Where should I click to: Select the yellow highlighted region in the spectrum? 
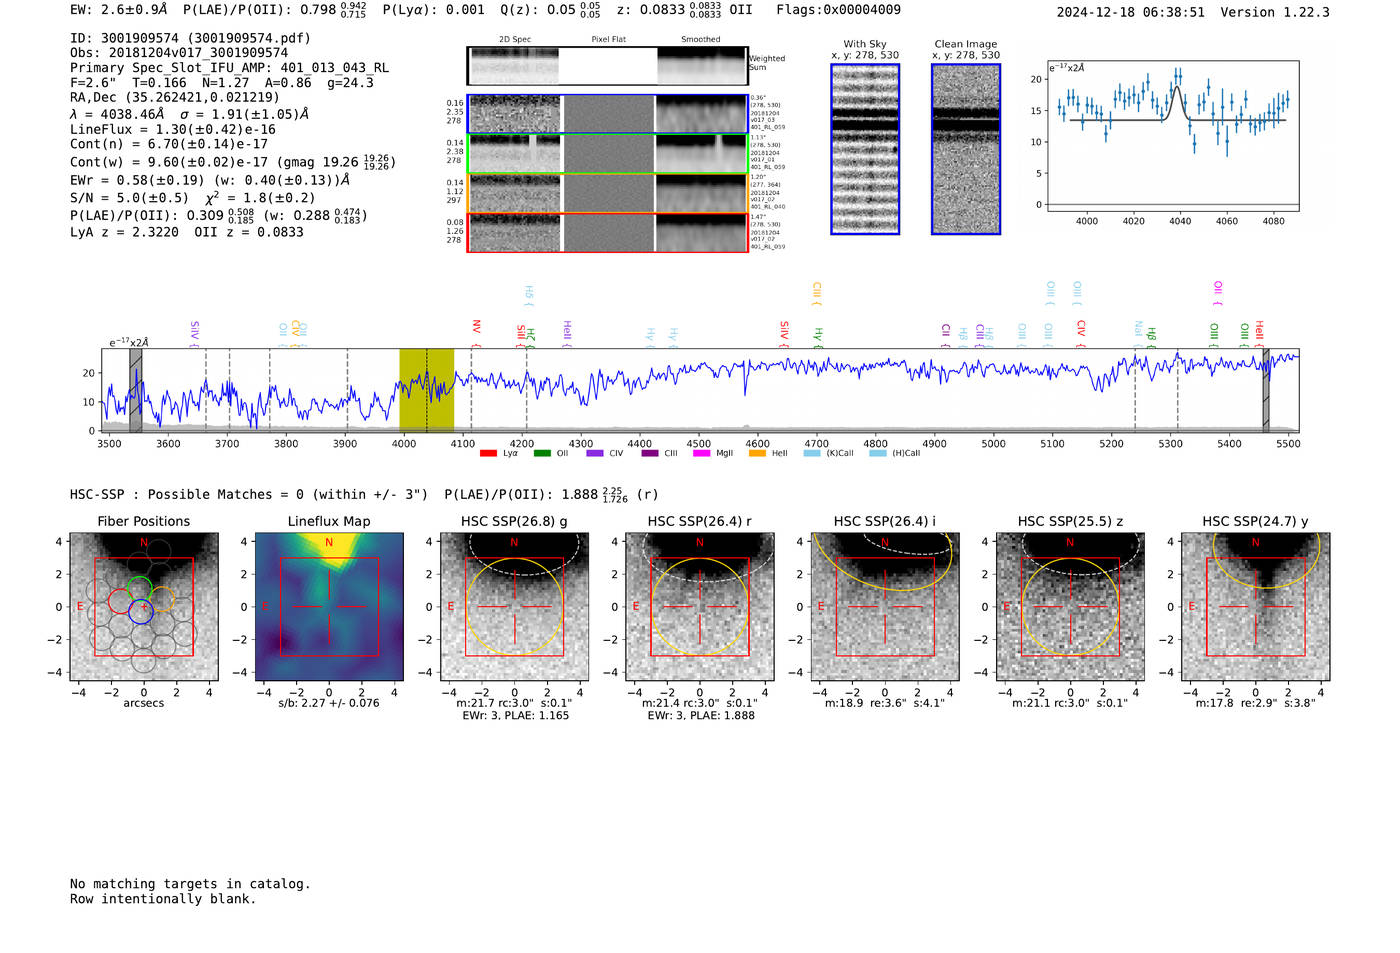(x=426, y=390)
